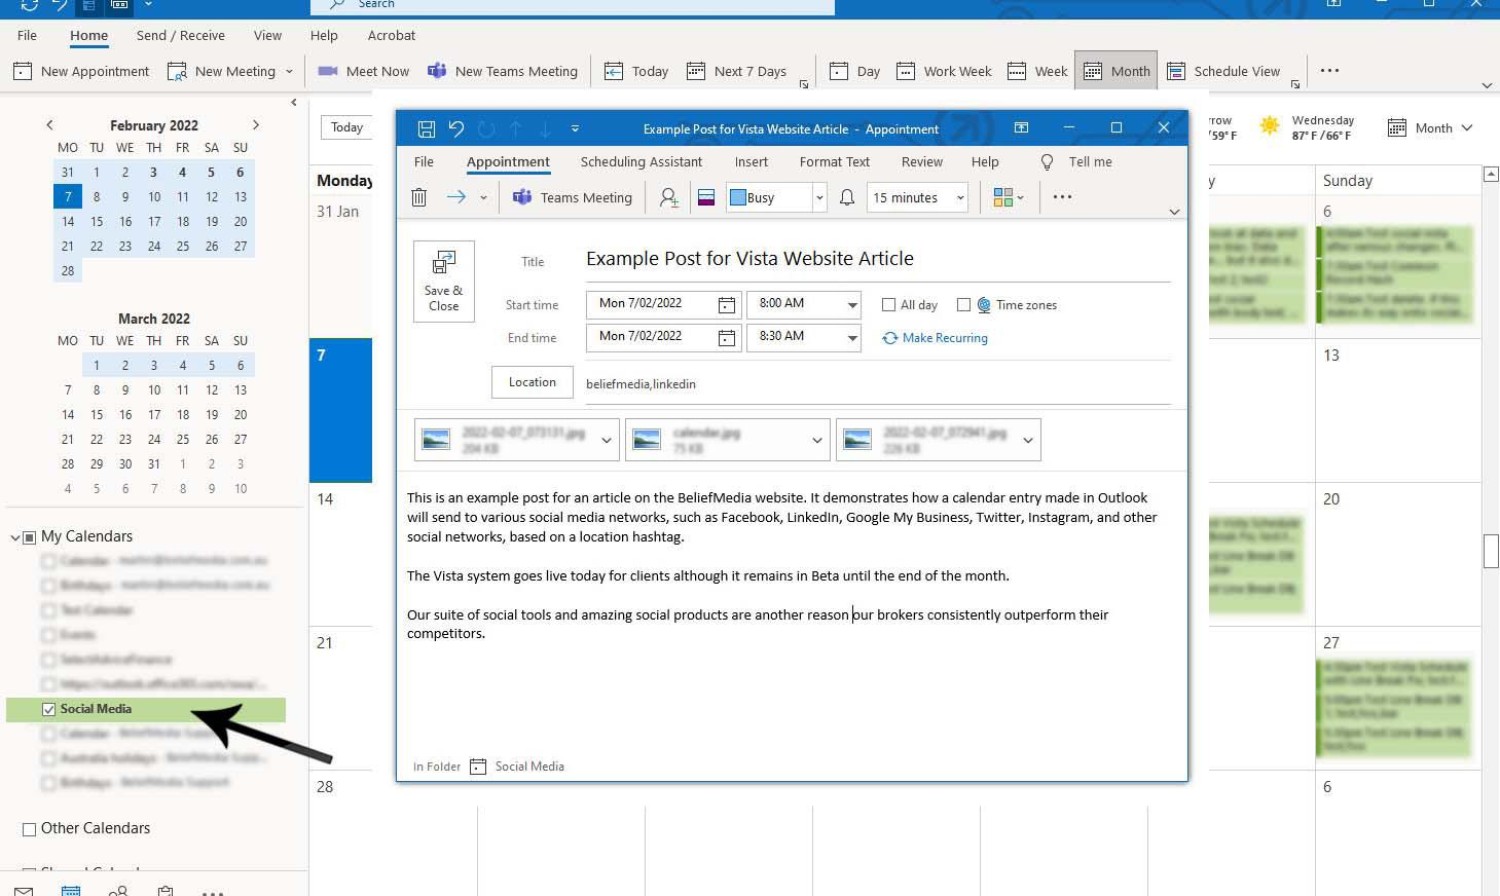Tick the Time zones checkbox

click(964, 305)
